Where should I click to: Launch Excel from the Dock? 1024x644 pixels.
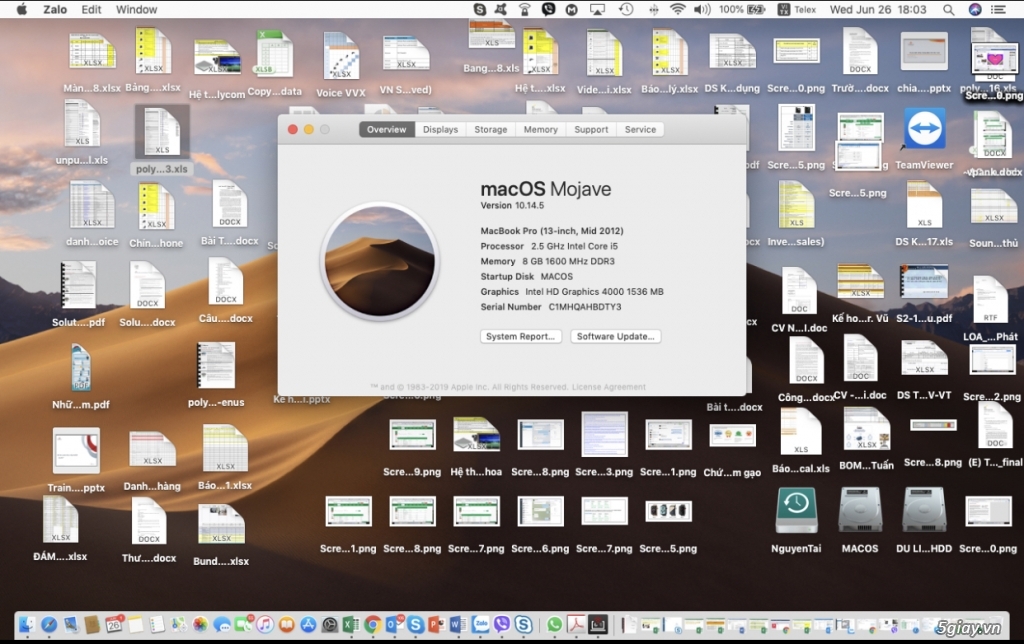pyautogui.click(x=351, y=624)
